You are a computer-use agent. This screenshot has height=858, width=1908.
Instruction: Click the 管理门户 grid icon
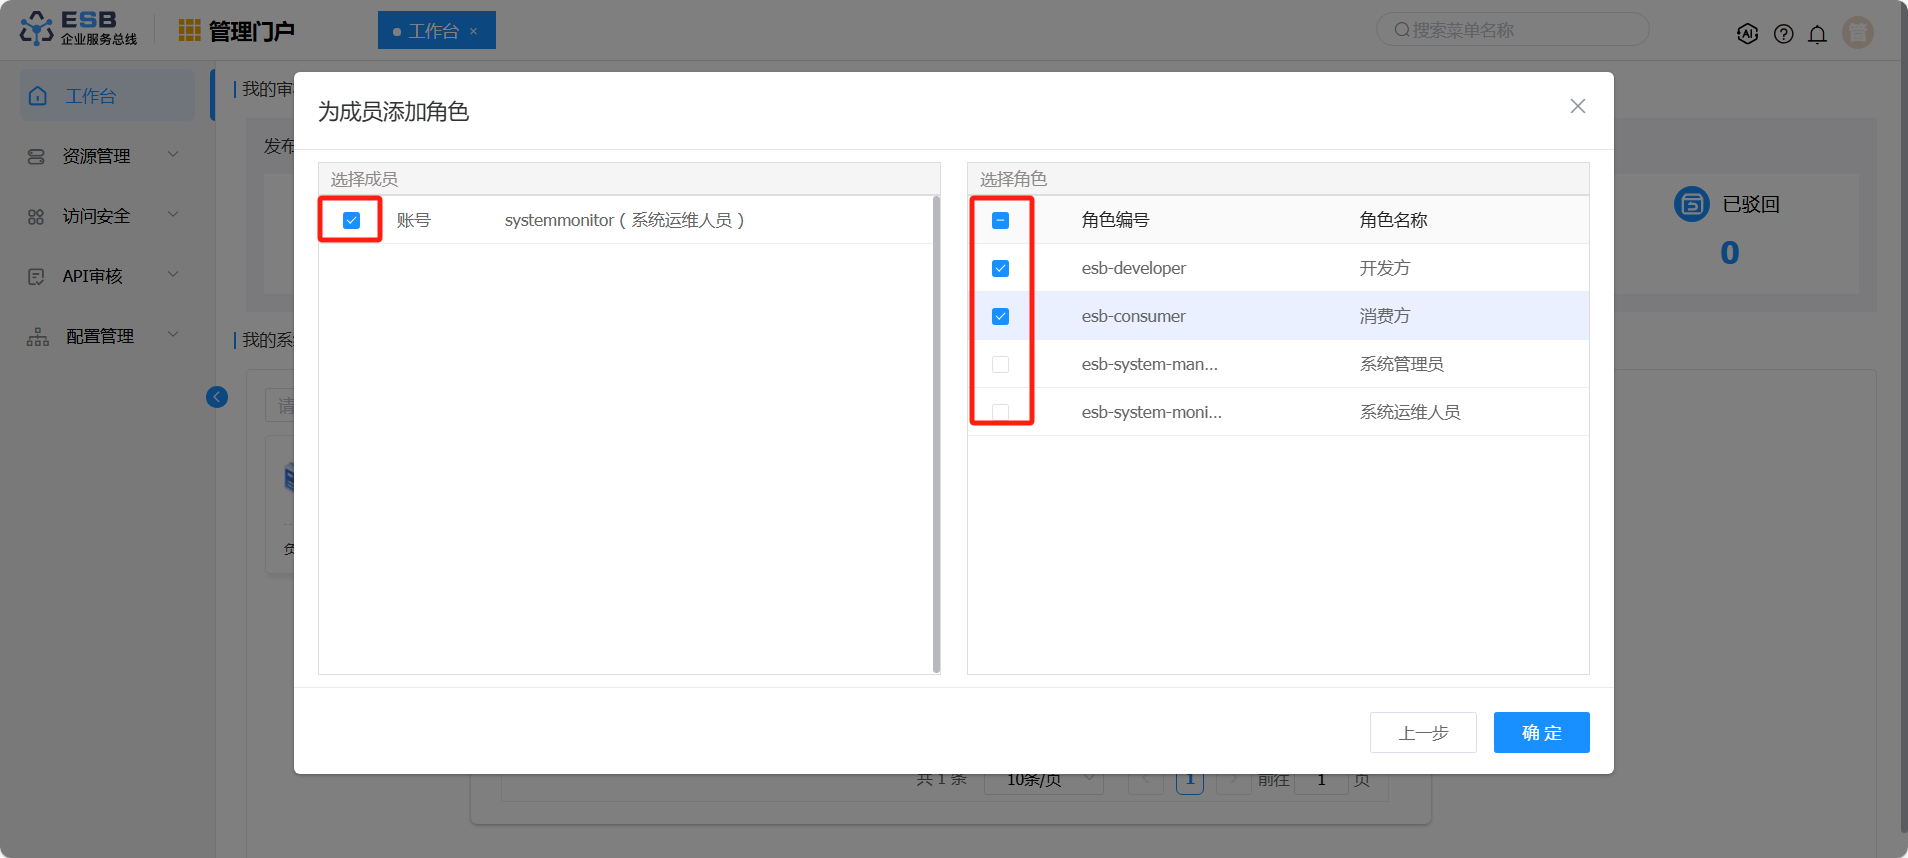click(189, 31)
